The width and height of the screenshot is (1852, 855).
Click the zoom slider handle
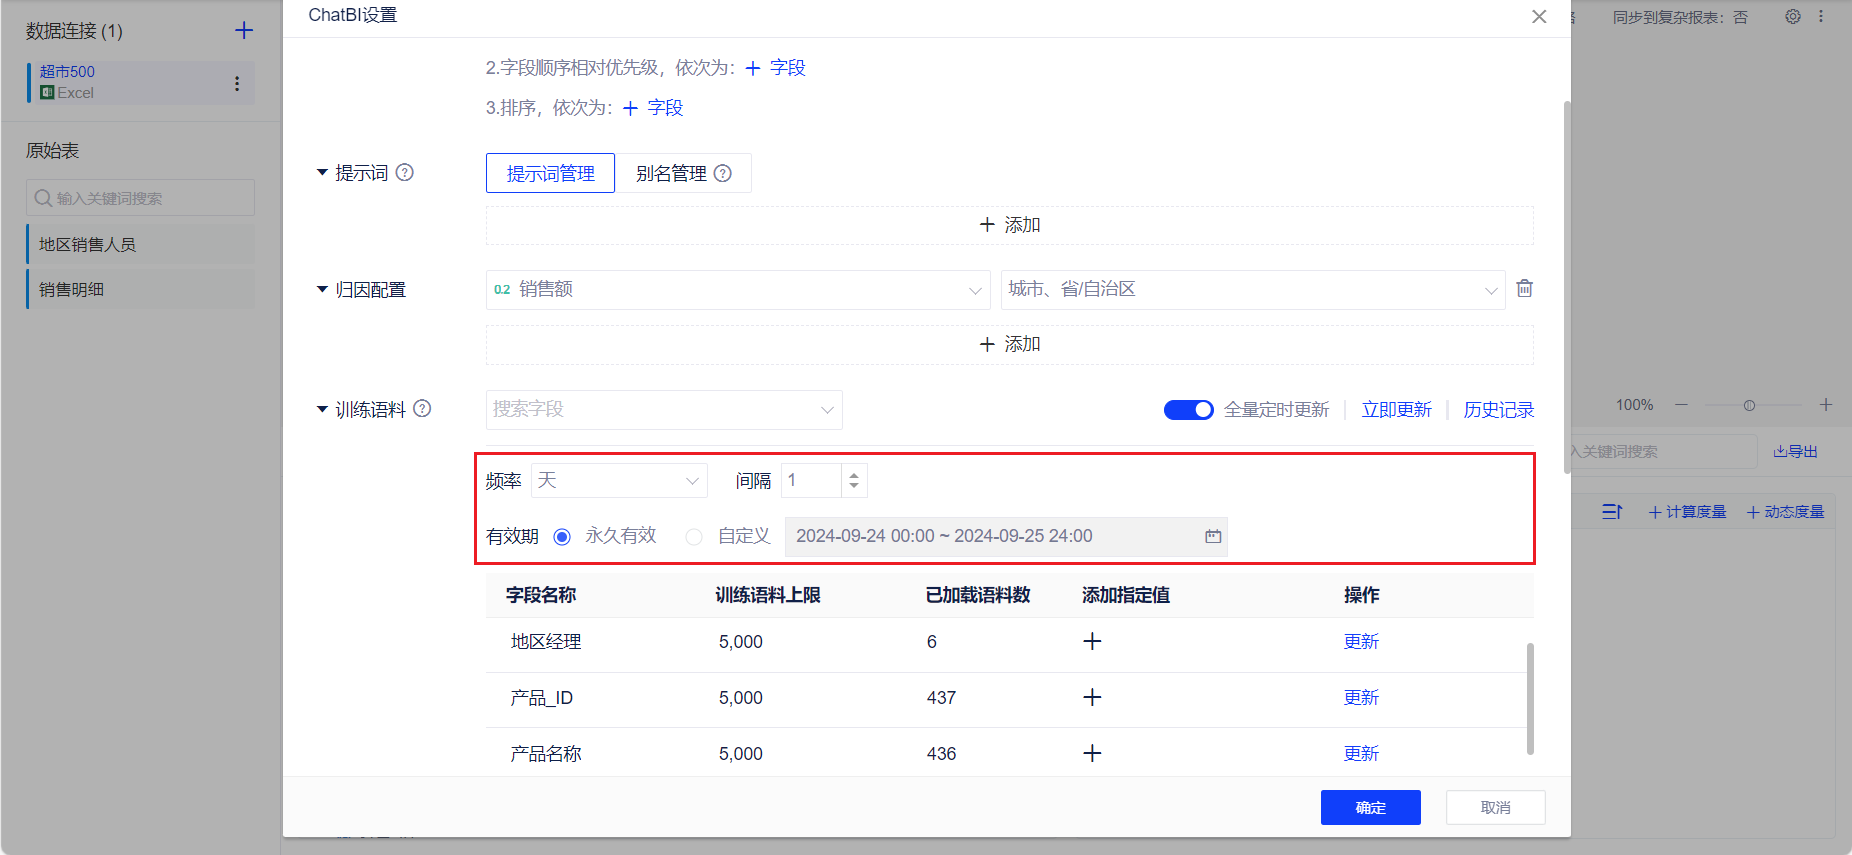click(1749, 406)
